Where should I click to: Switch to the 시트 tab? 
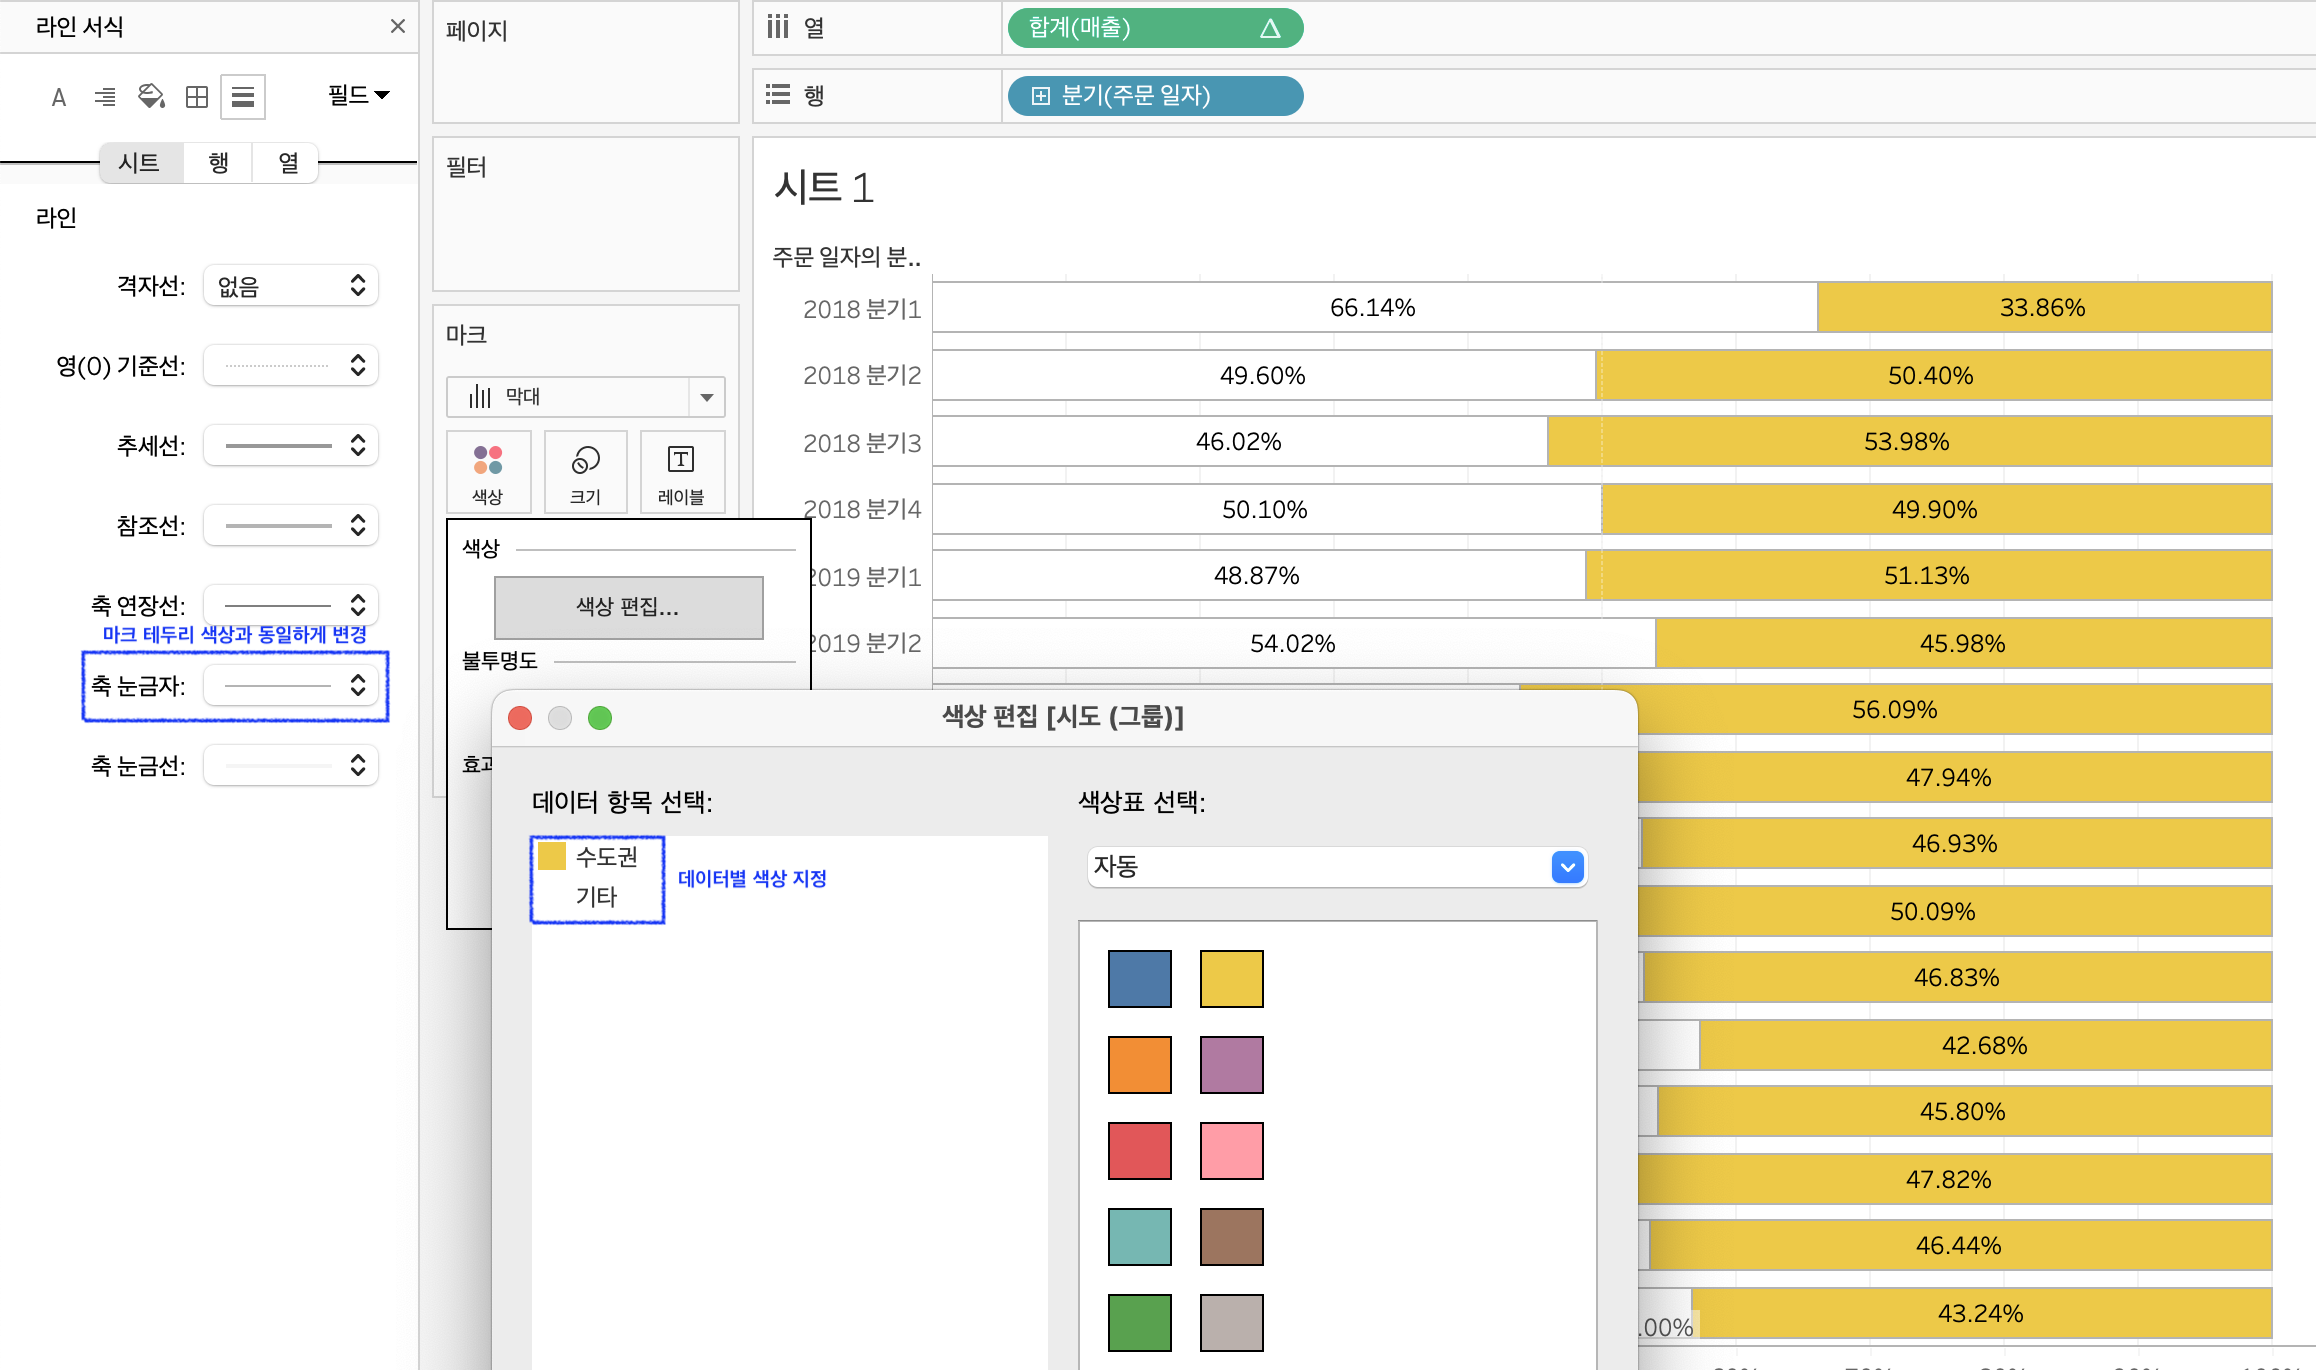click(x=140, y=163)
